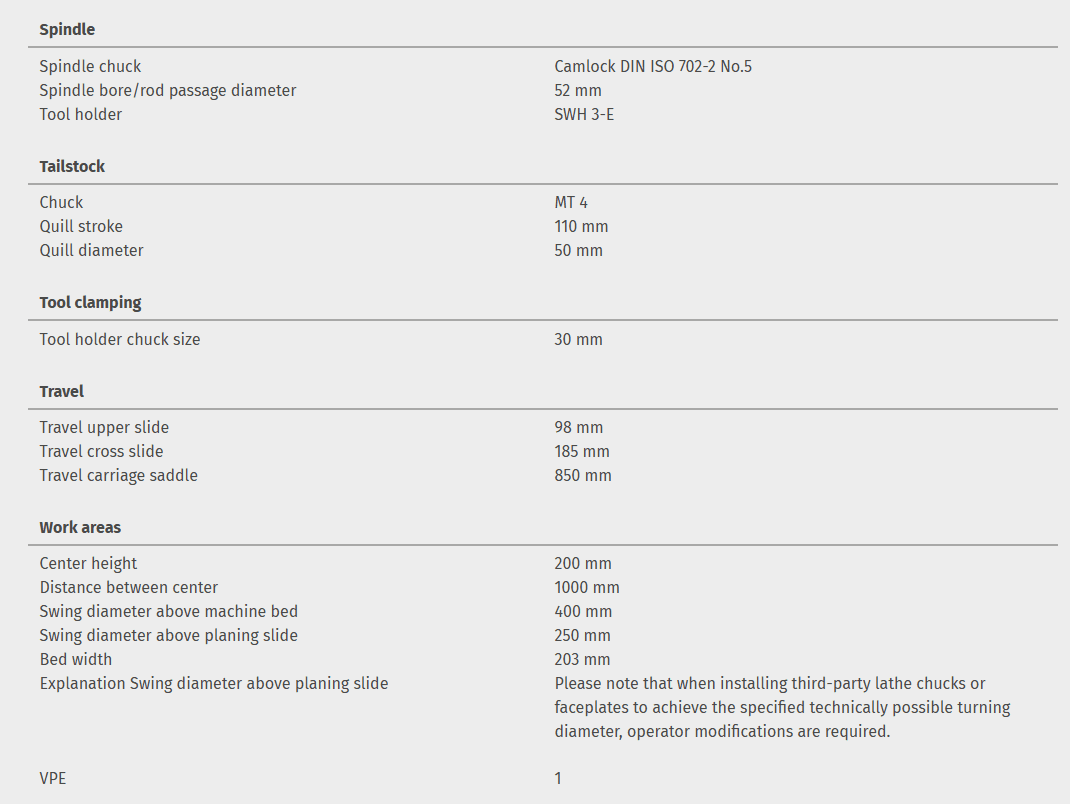
Task: Click the Bed width label
Action: coord(76,660)
